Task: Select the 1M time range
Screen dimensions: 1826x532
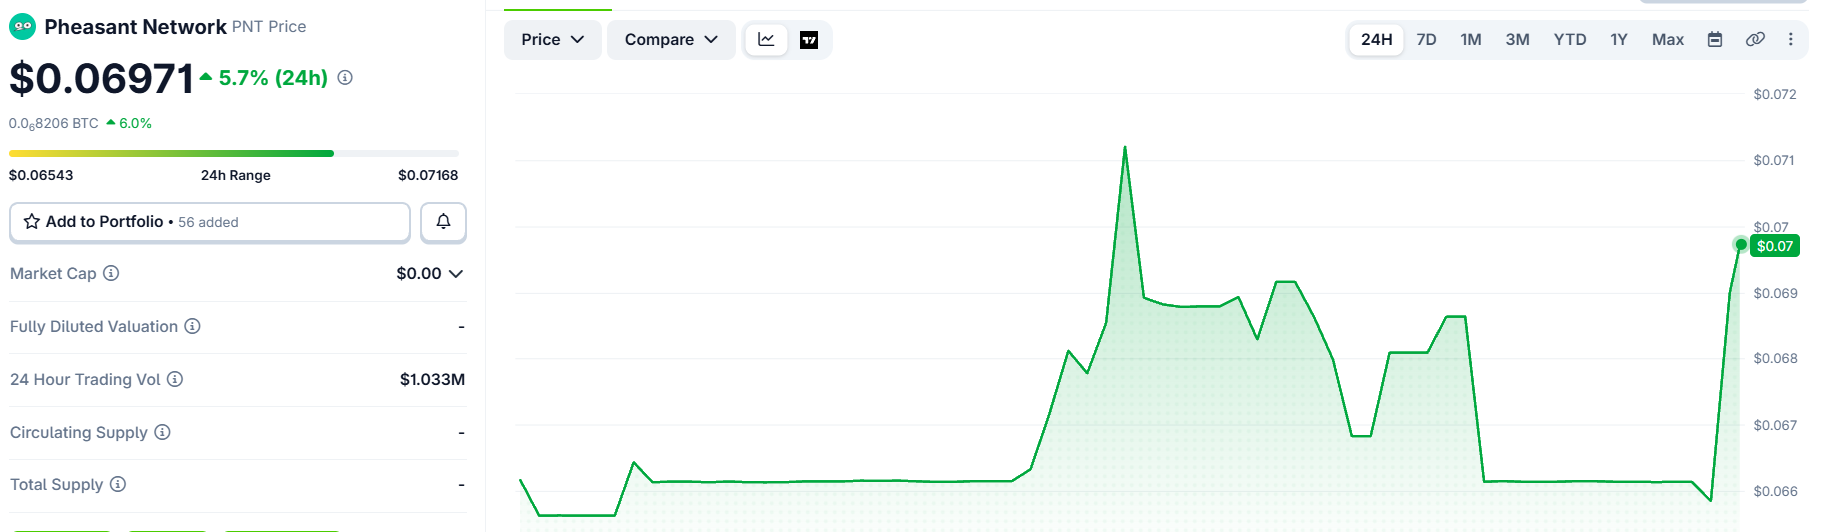Action: coord(1471,39)
